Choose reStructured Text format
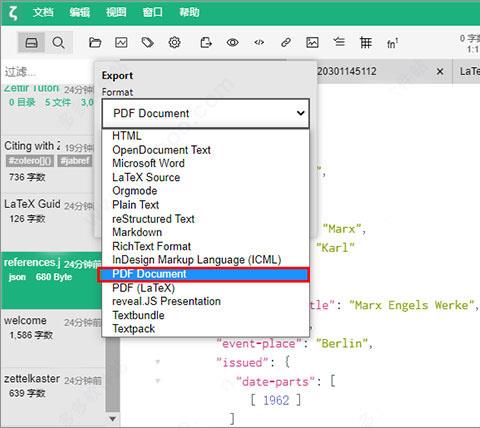The height and width of the screenshot is (428, 480). [x=206, y=219]
